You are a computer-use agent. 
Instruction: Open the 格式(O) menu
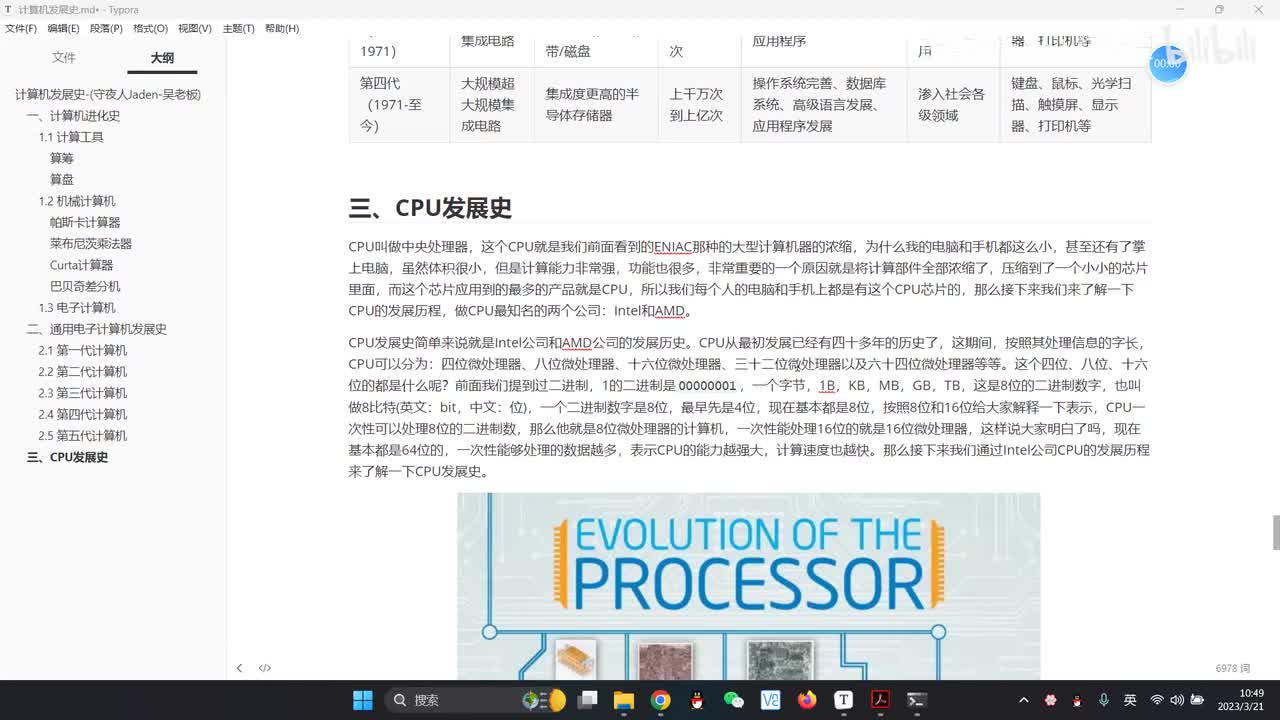[150, 28]
